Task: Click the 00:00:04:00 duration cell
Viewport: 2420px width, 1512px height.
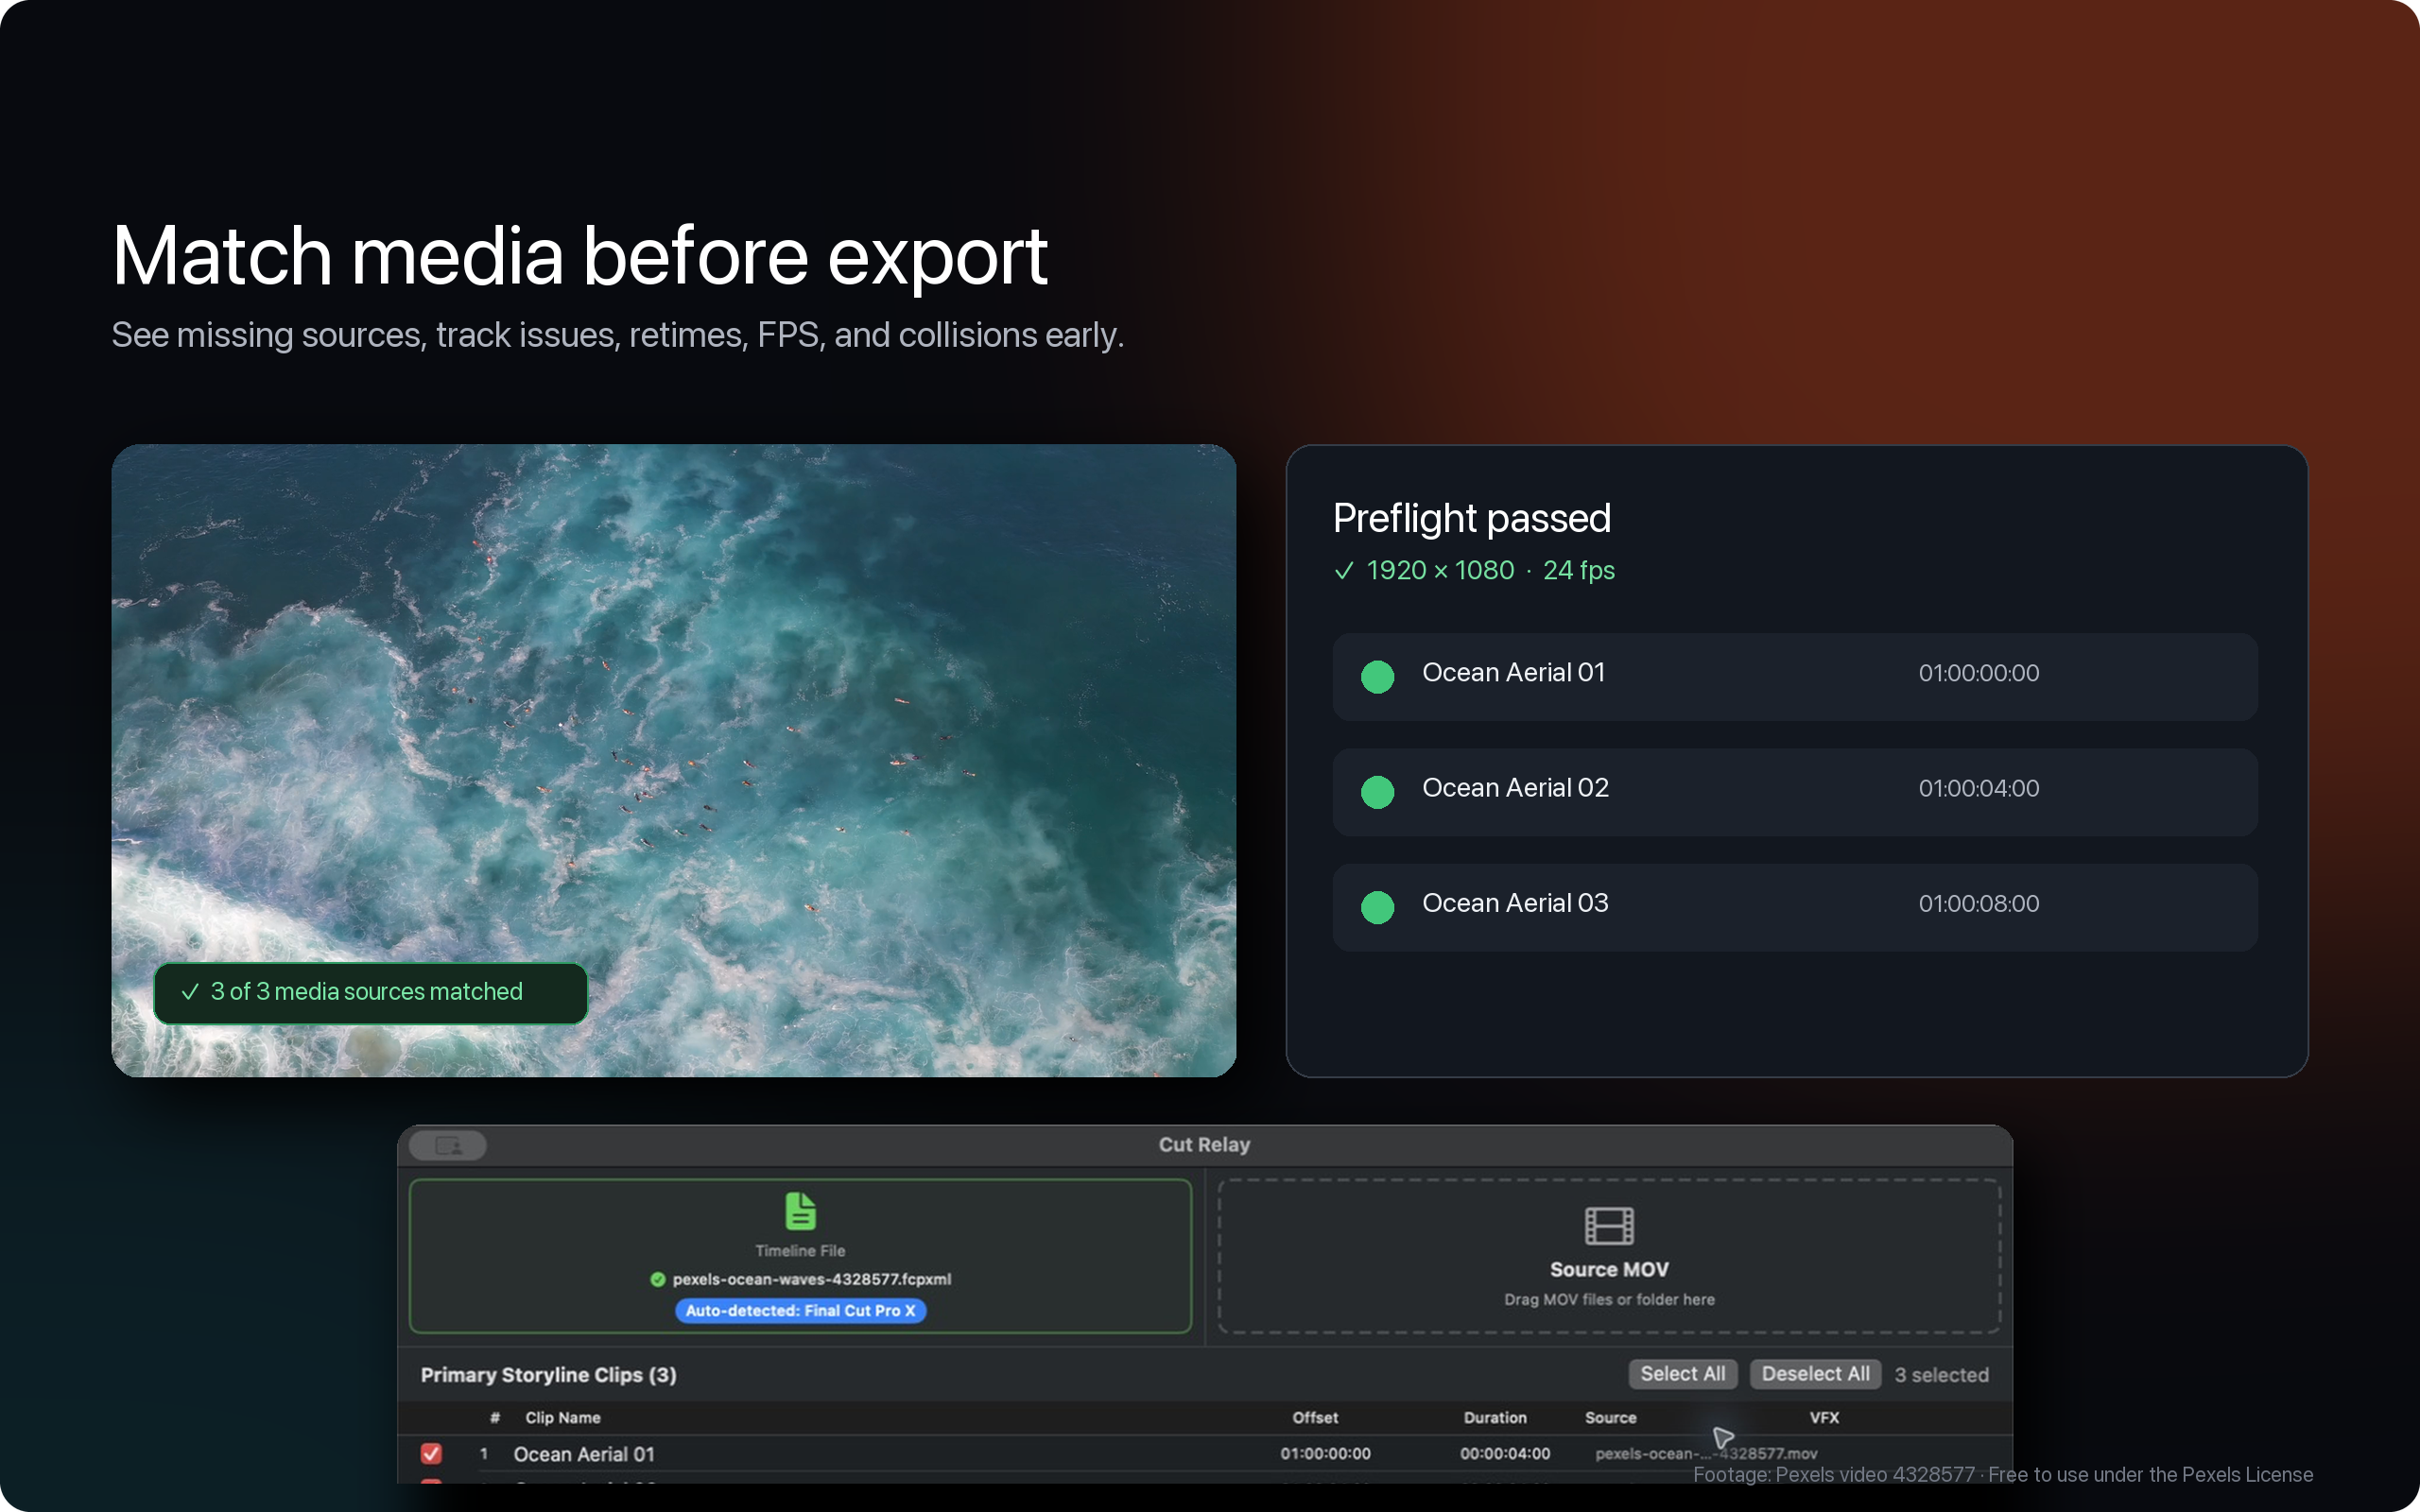Action: point(1505,1454)
